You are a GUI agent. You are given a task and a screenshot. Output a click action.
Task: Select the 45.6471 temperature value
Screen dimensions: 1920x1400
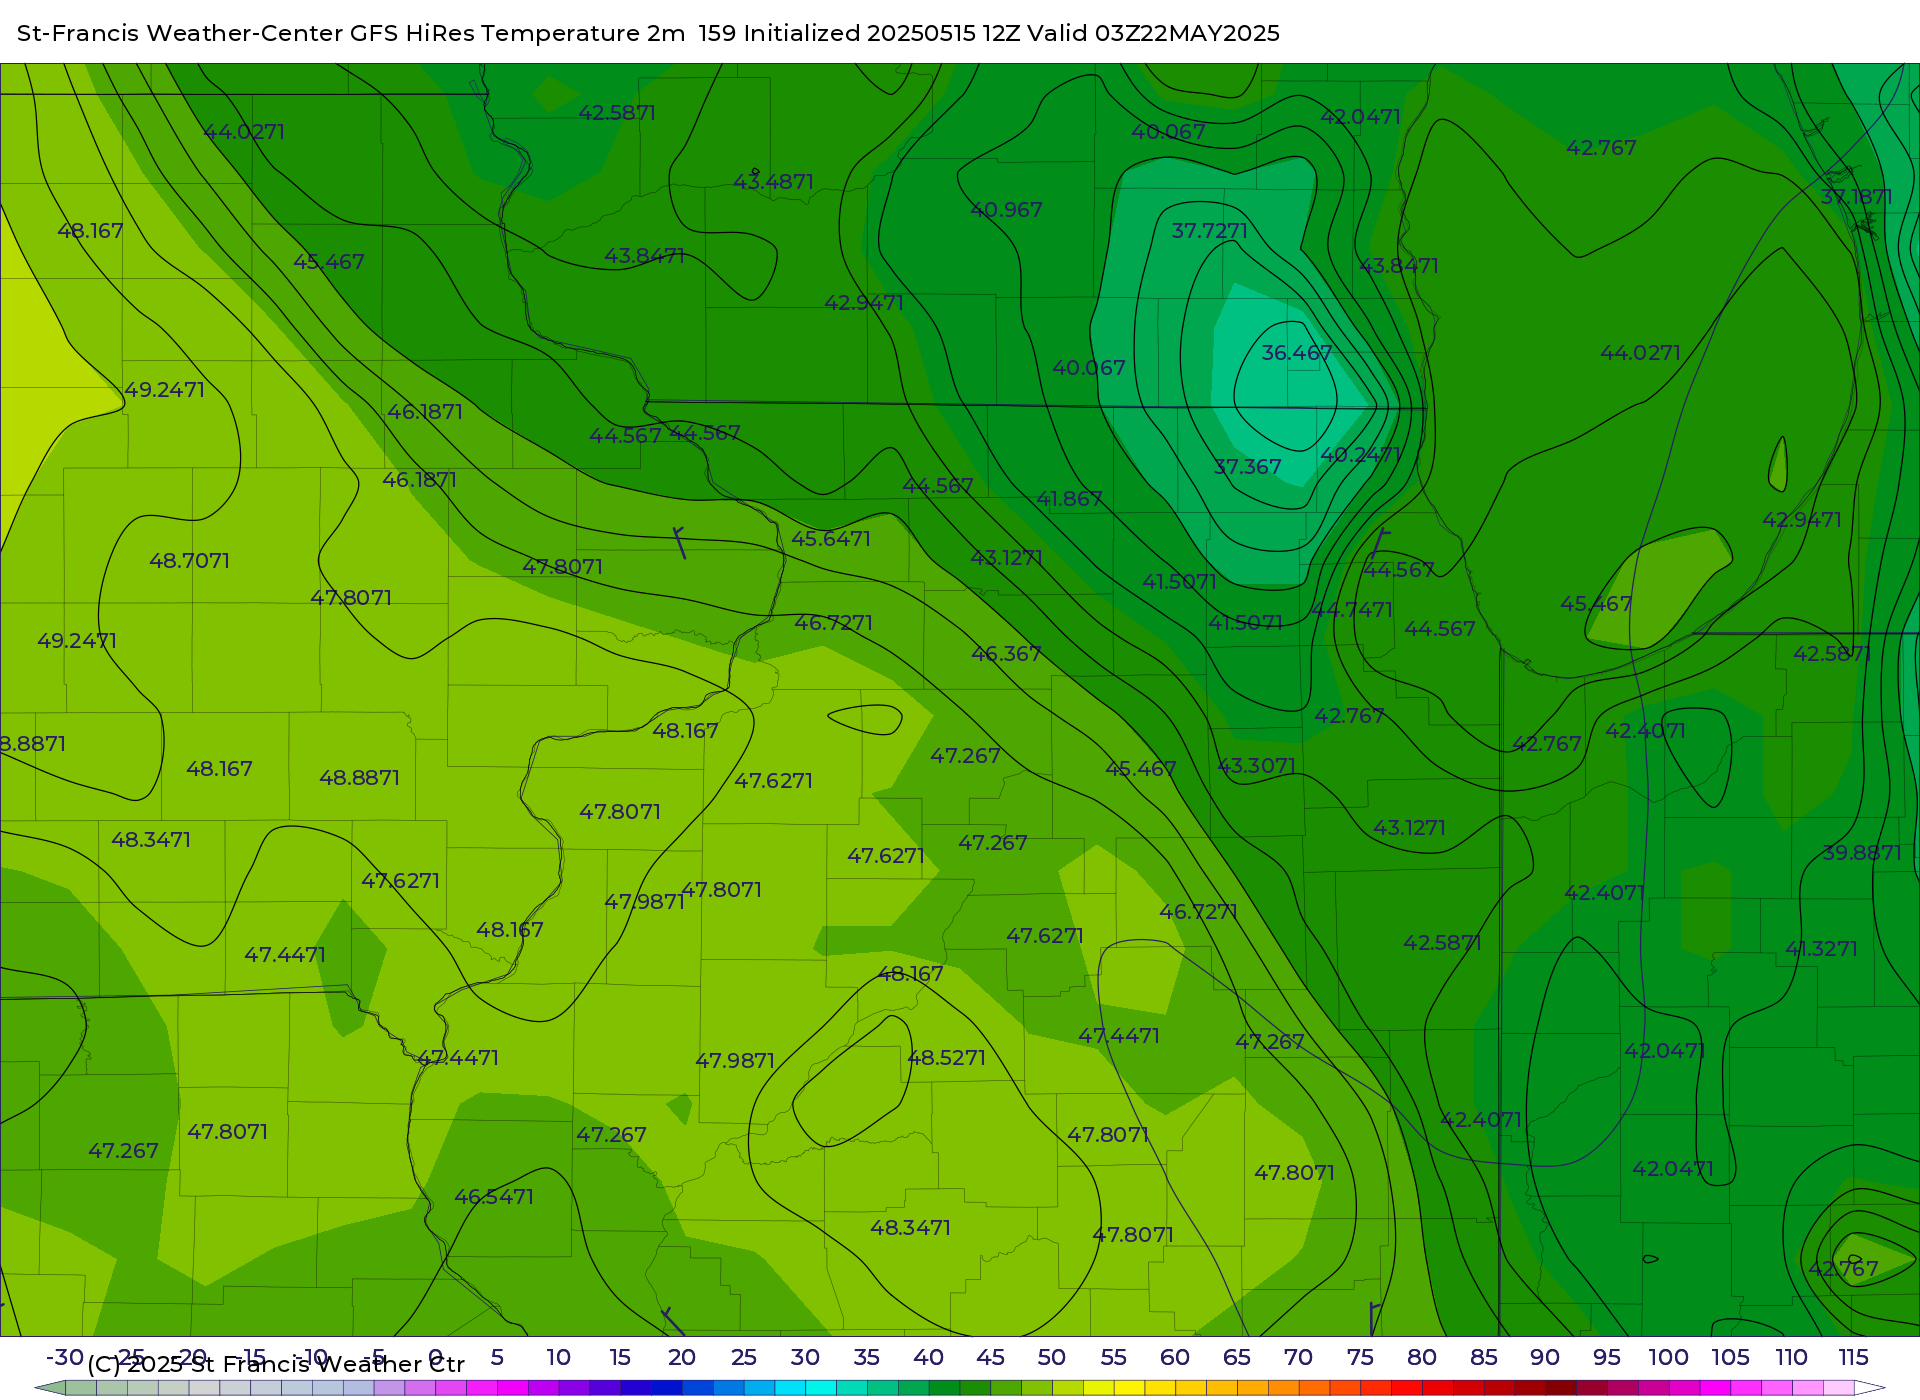click(831, 539)
